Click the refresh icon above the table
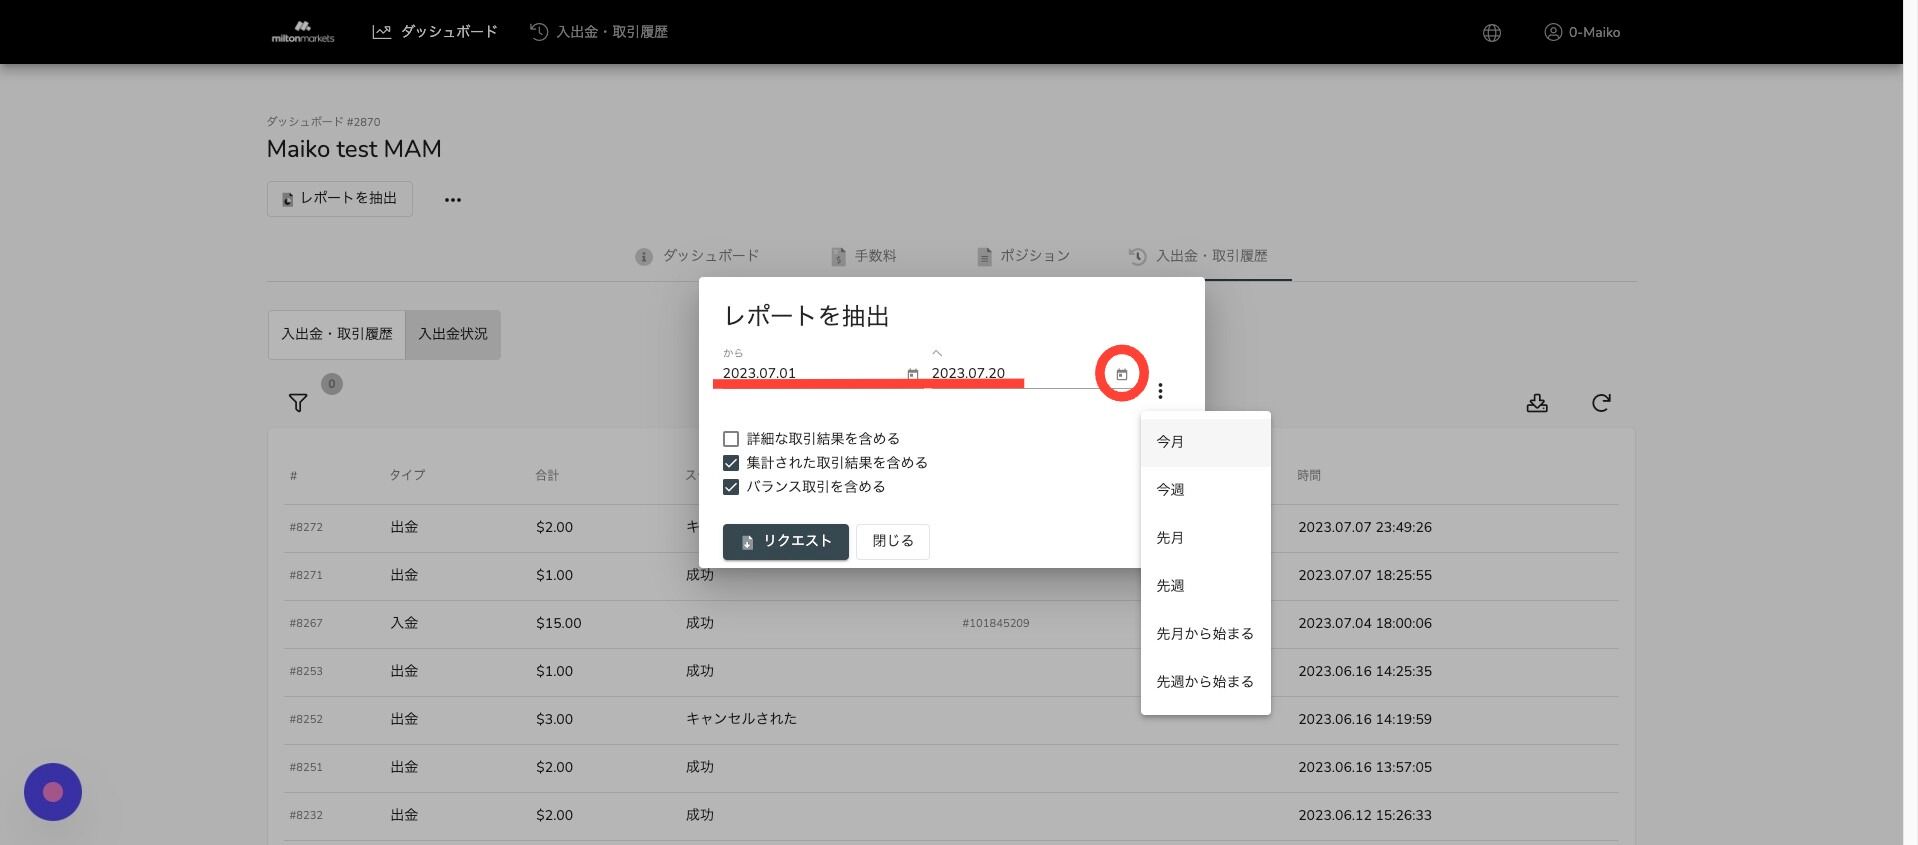 point(1601,403)
